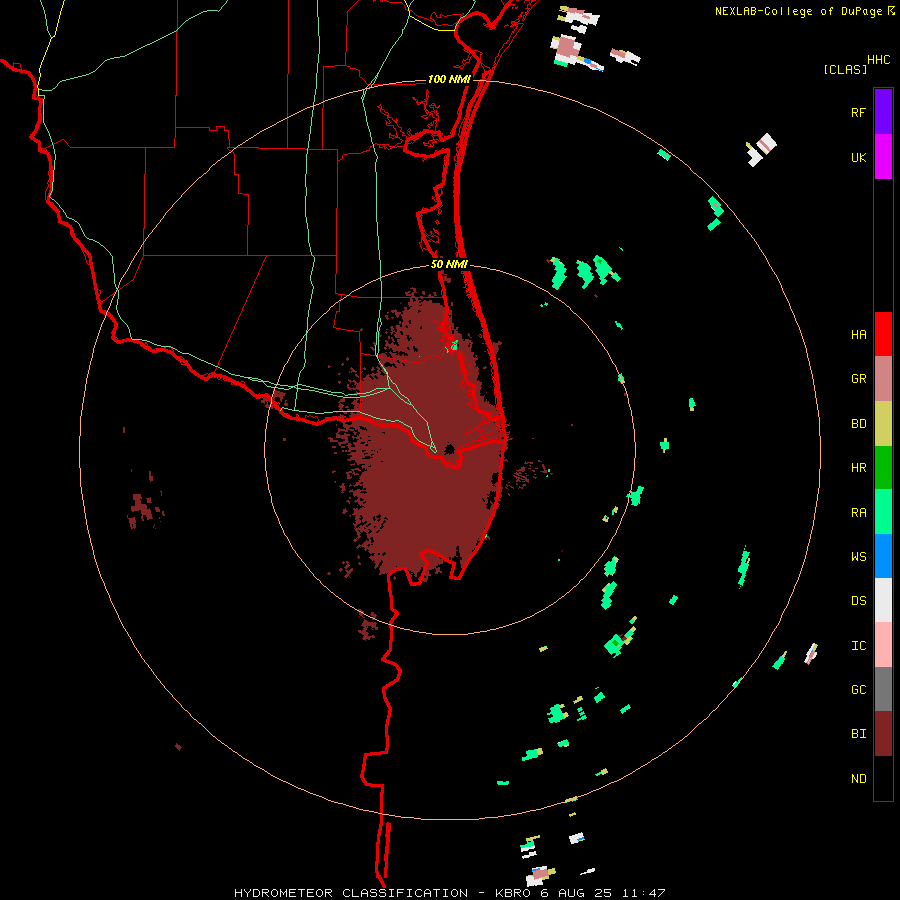Click the IC pink legend swatch
This screenshot has height=900, width=900.
[883, 645]
